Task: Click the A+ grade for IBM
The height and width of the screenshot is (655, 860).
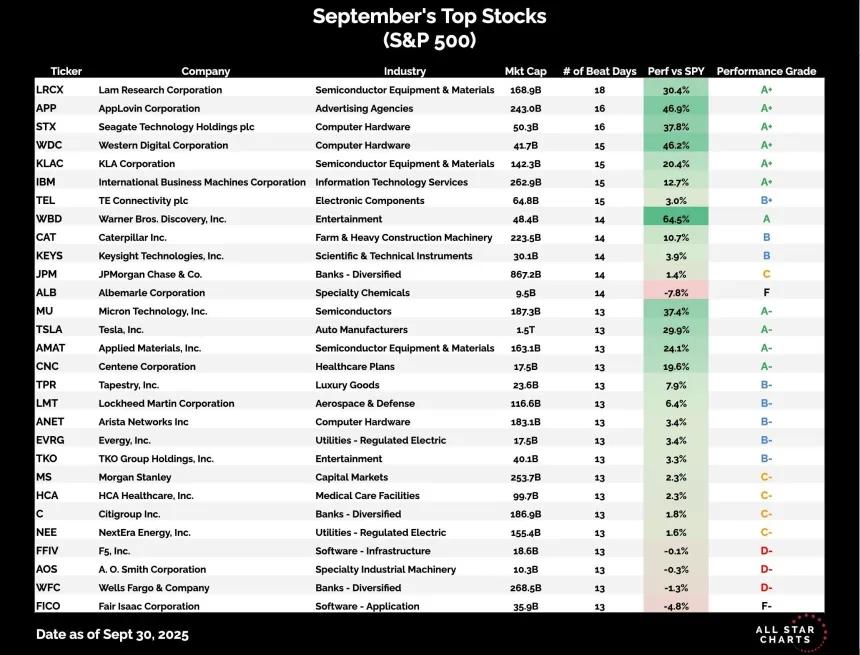Action: [x=766, y=182]
